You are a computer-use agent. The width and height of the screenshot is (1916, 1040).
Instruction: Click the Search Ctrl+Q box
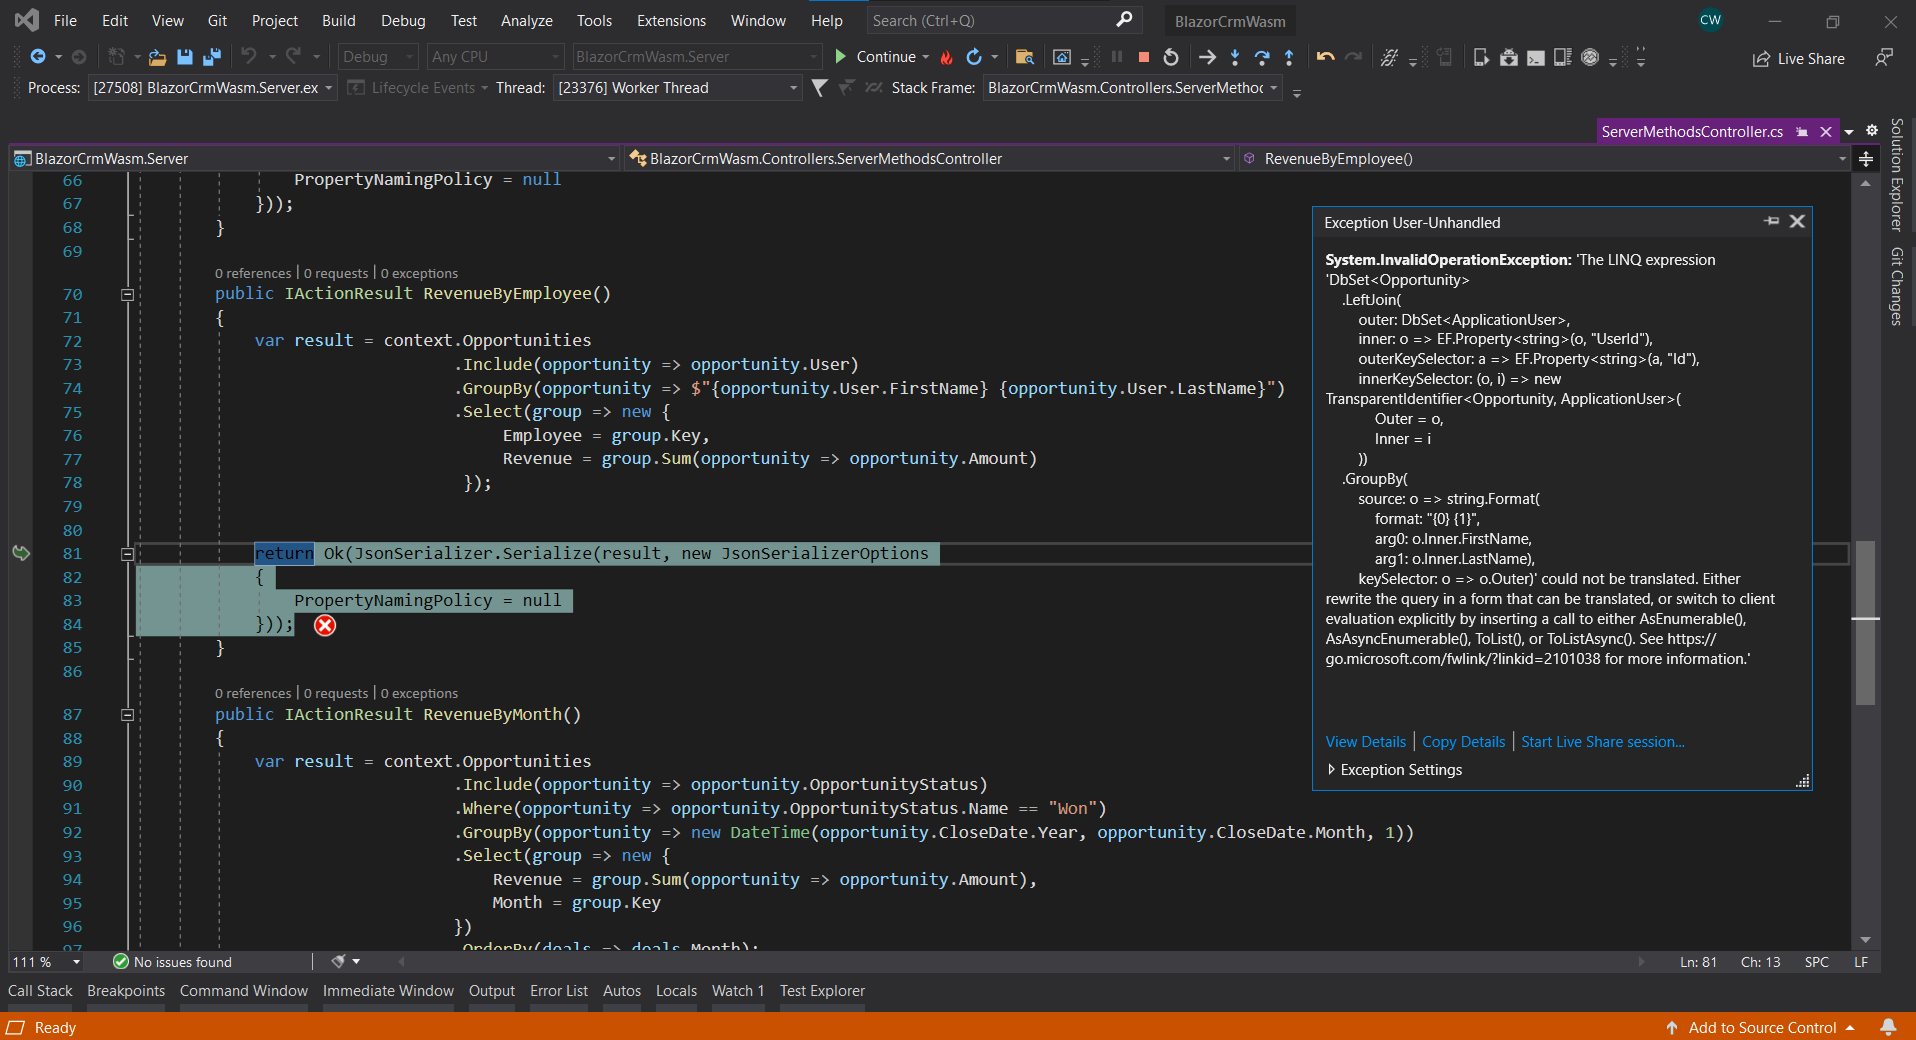1000,20
